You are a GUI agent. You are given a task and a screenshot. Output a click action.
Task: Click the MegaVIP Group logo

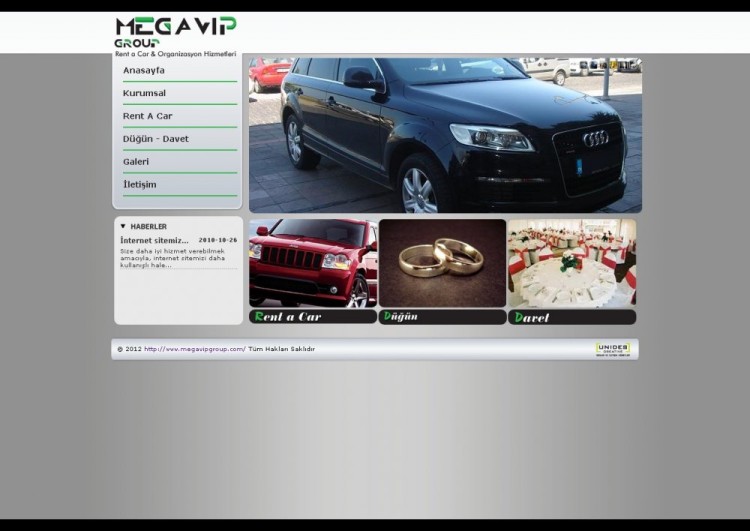tap(175, 33)
